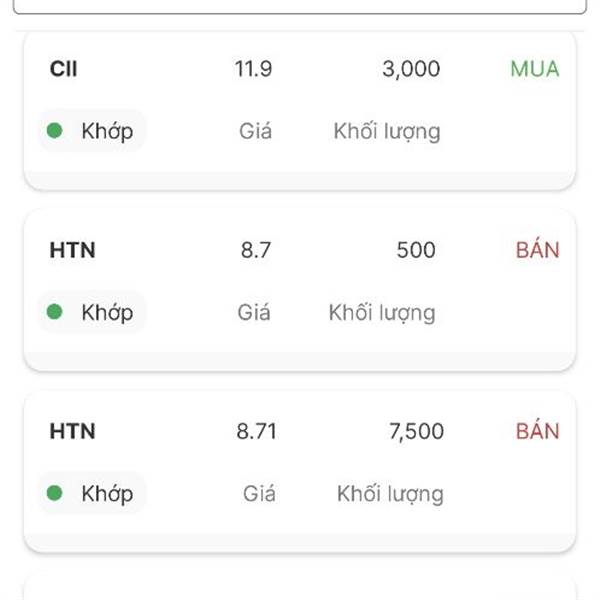Viewport: 600px width, 600px height.
Task: Click the price value 11.9
Action: [253, 69]
